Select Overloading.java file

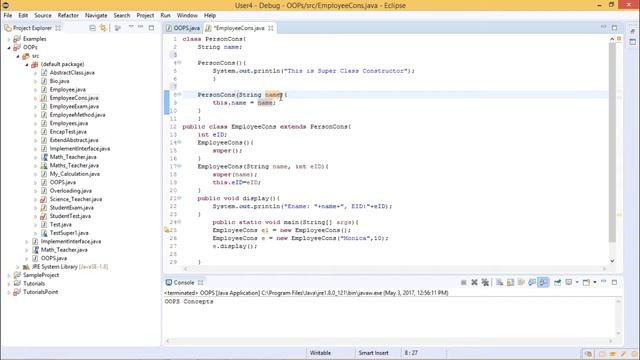click(71, 191)
